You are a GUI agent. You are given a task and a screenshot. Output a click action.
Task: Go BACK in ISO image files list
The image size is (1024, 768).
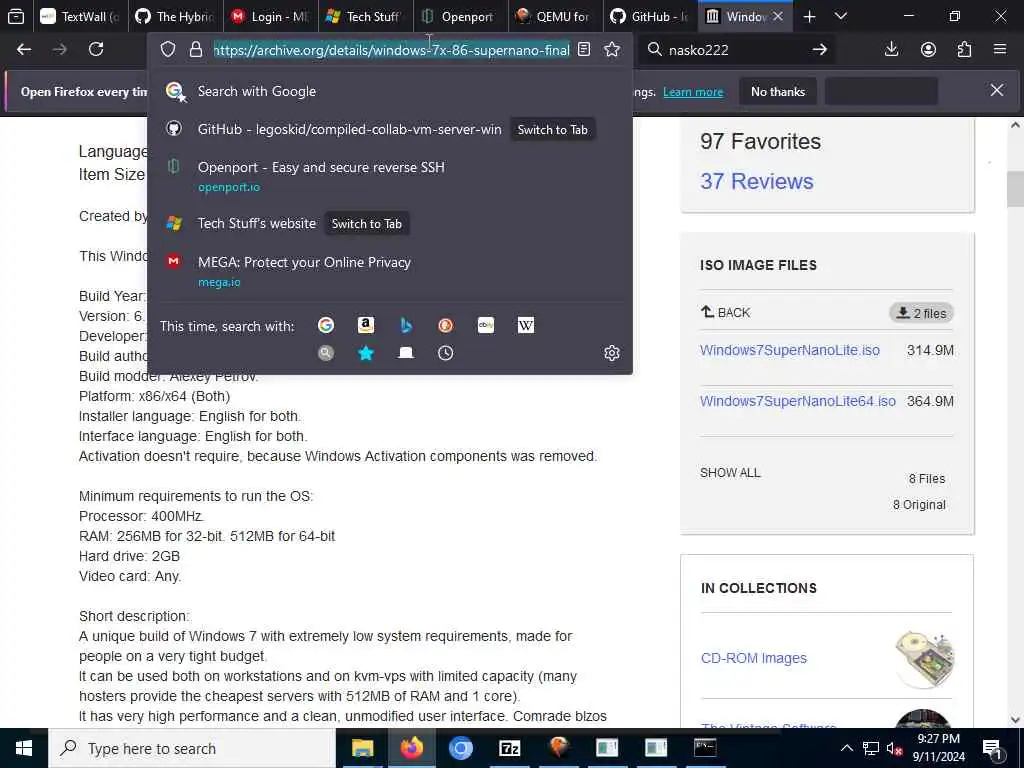coord(726,312)
